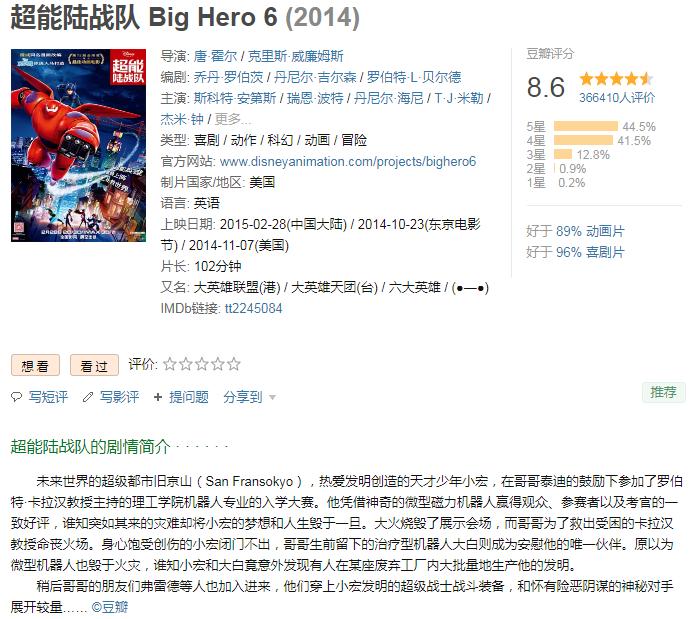Image resolution: width=695 pixels, height=619 pixels.
Task: Click the plus icon beside 提问题
Action: click(x=158, y=397)
